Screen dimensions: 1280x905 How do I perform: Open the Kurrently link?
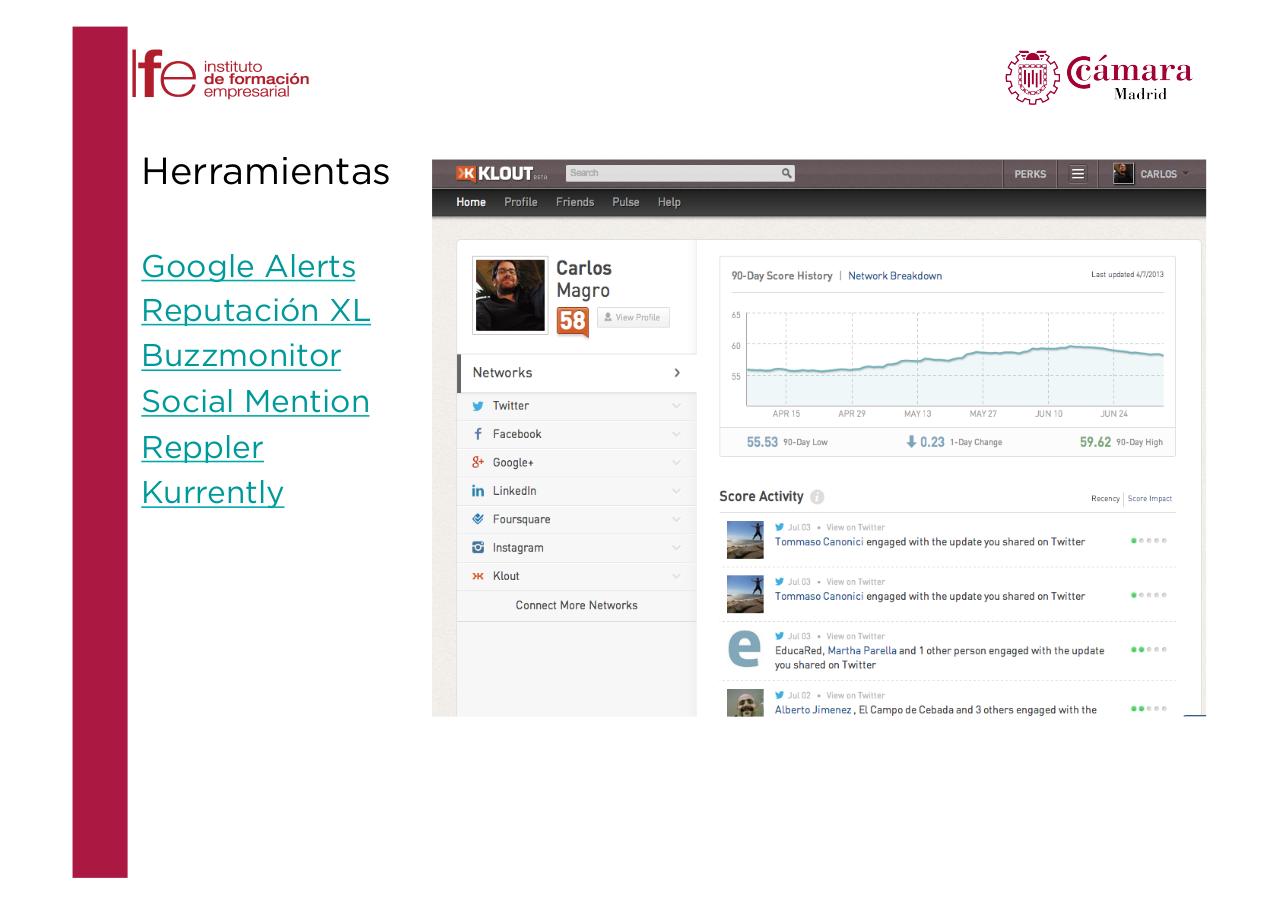[212, 492]
